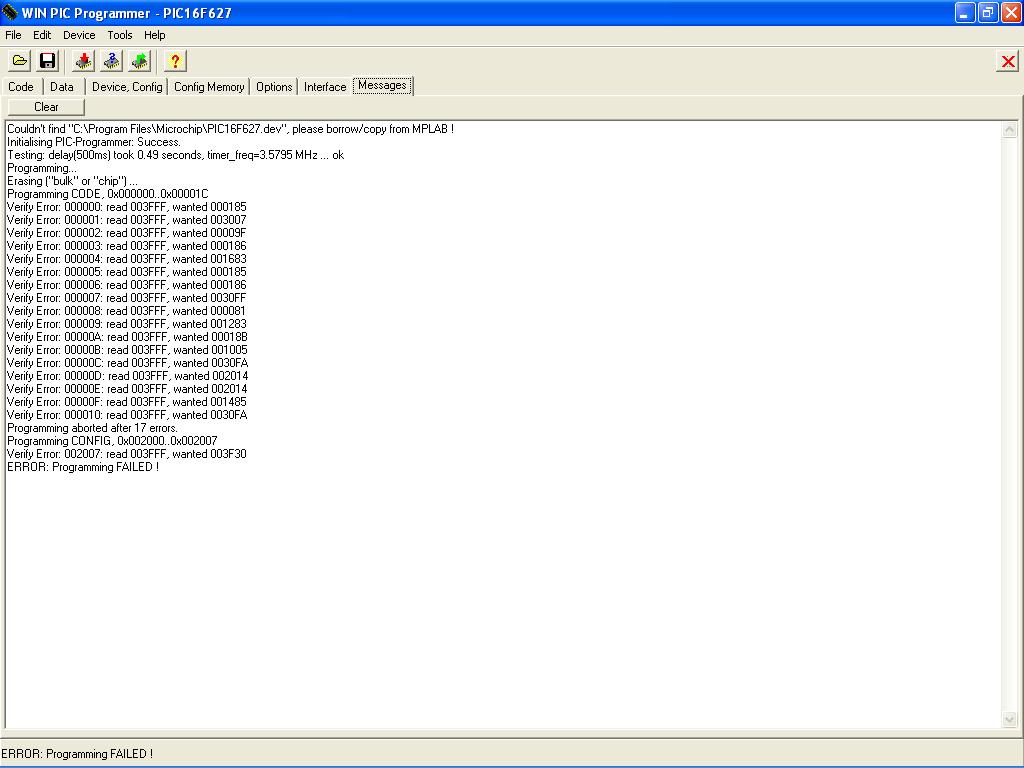The height and width of the screenshot is (768, 1024).
Task: Click Verify Error 00000F wanted 001485 line
Action: [127, 402]
